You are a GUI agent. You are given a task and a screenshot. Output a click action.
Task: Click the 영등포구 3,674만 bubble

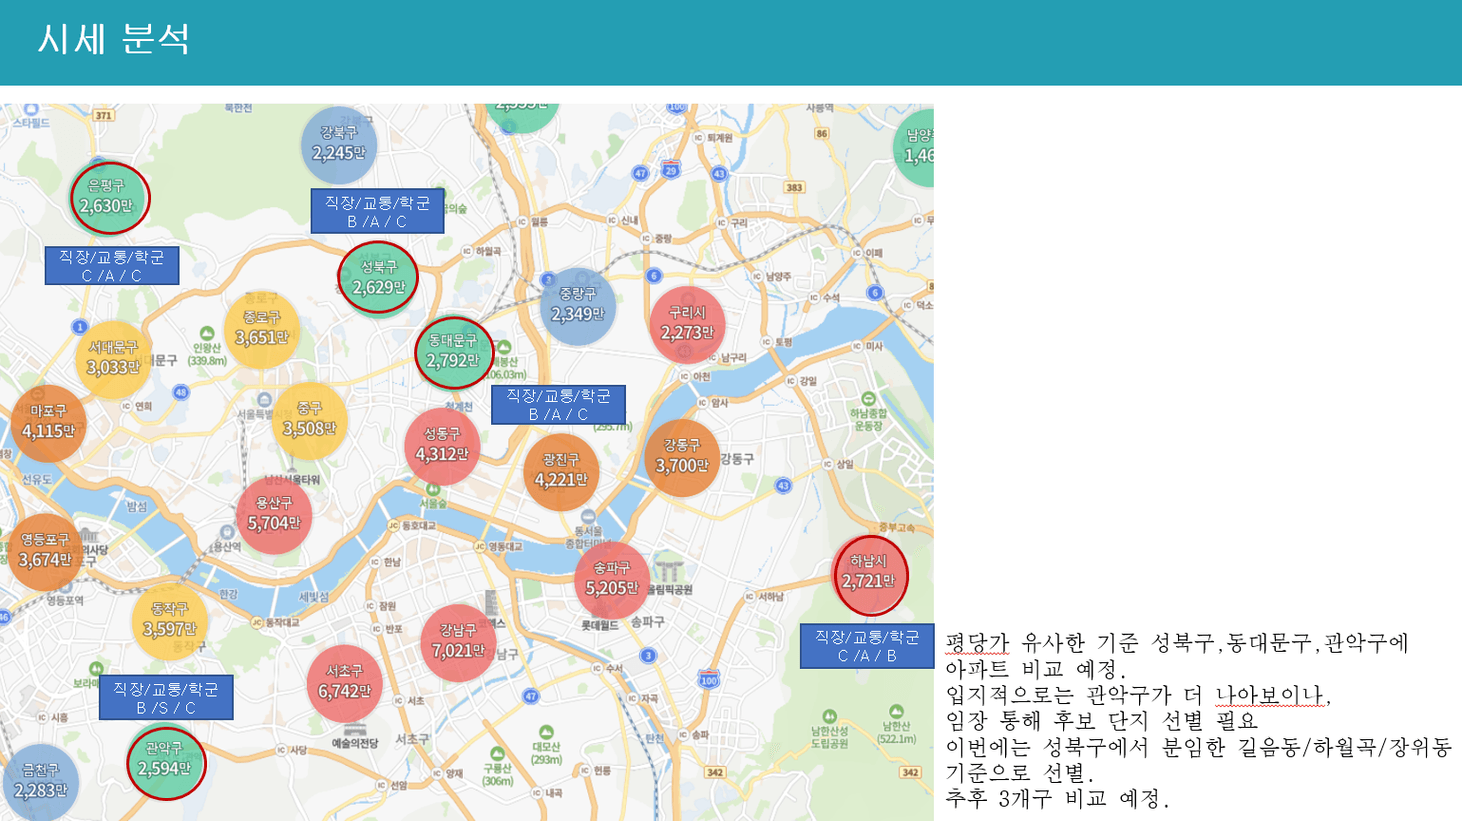[45, 551]
